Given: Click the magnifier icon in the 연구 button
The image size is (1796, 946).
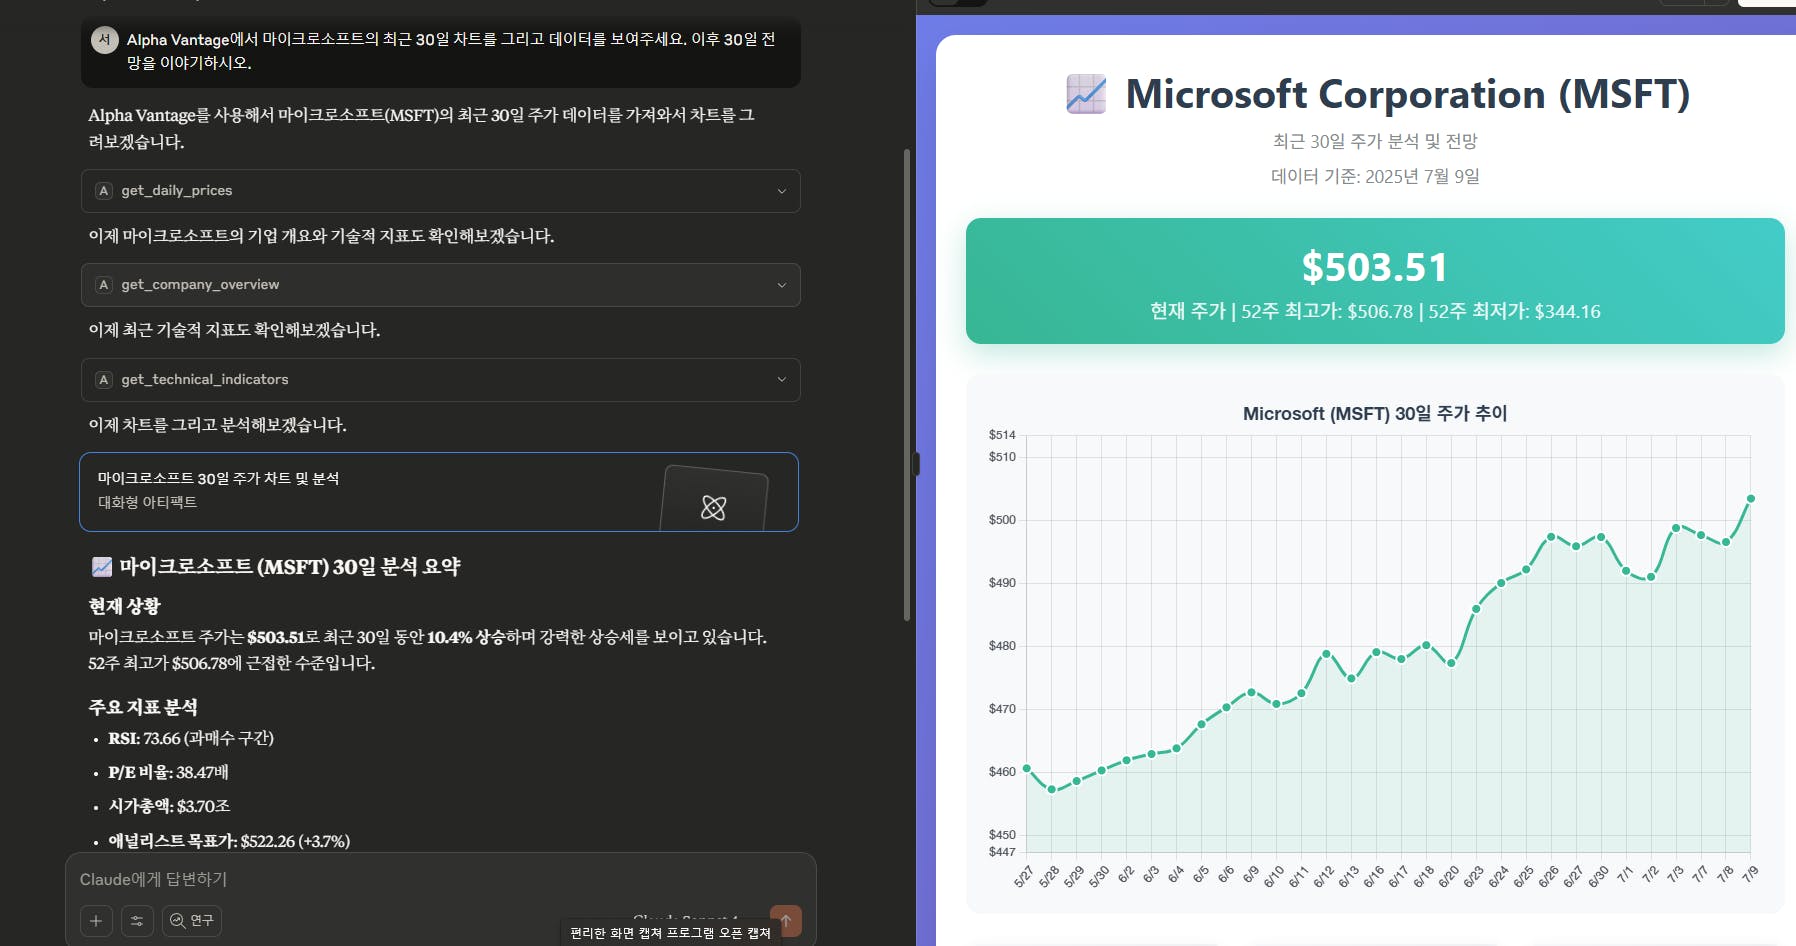Looking at the screenshot, I should (177, 921).
